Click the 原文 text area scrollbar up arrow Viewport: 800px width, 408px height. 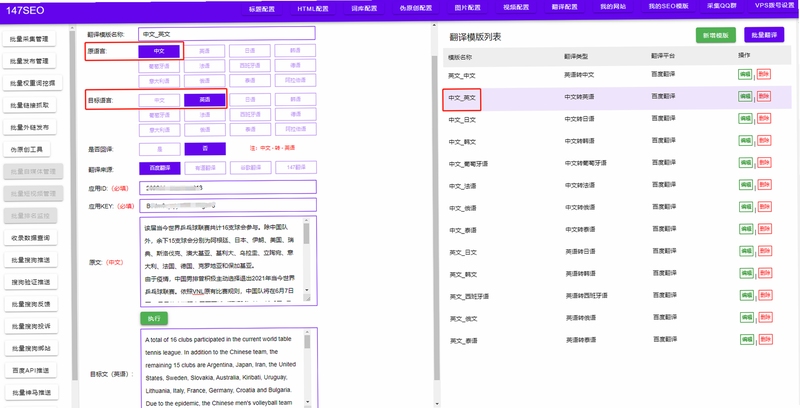click(307, 221)
